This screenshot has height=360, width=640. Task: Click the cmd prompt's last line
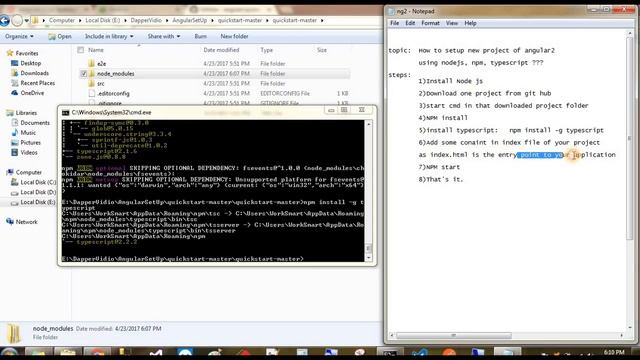(x=182, y=259)
